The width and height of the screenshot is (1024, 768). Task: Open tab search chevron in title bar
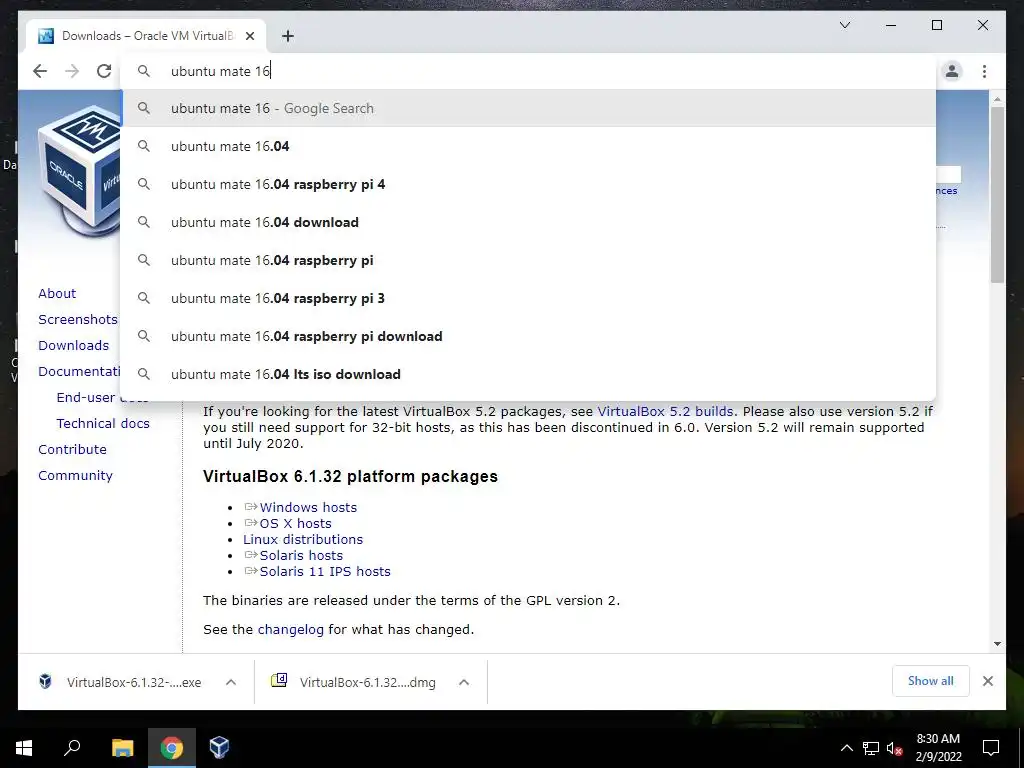pos(845,25)
